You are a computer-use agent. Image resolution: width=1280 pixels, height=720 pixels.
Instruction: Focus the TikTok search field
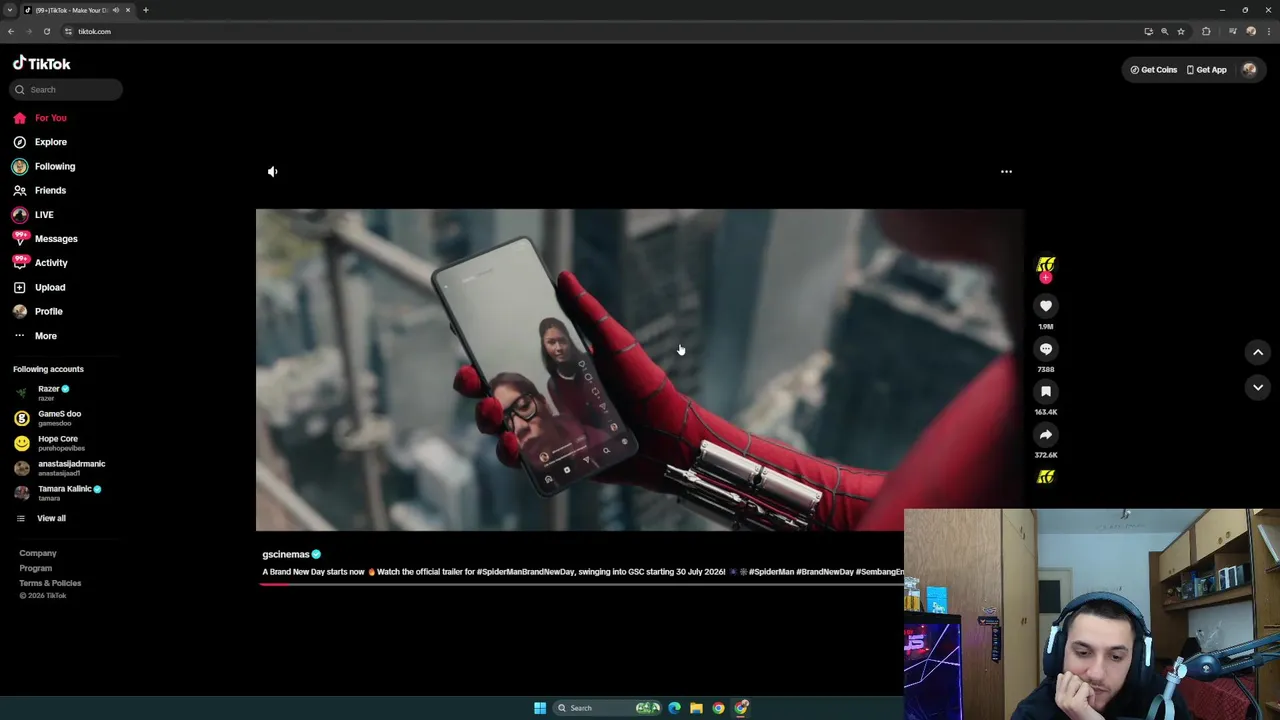click(67, 90)
